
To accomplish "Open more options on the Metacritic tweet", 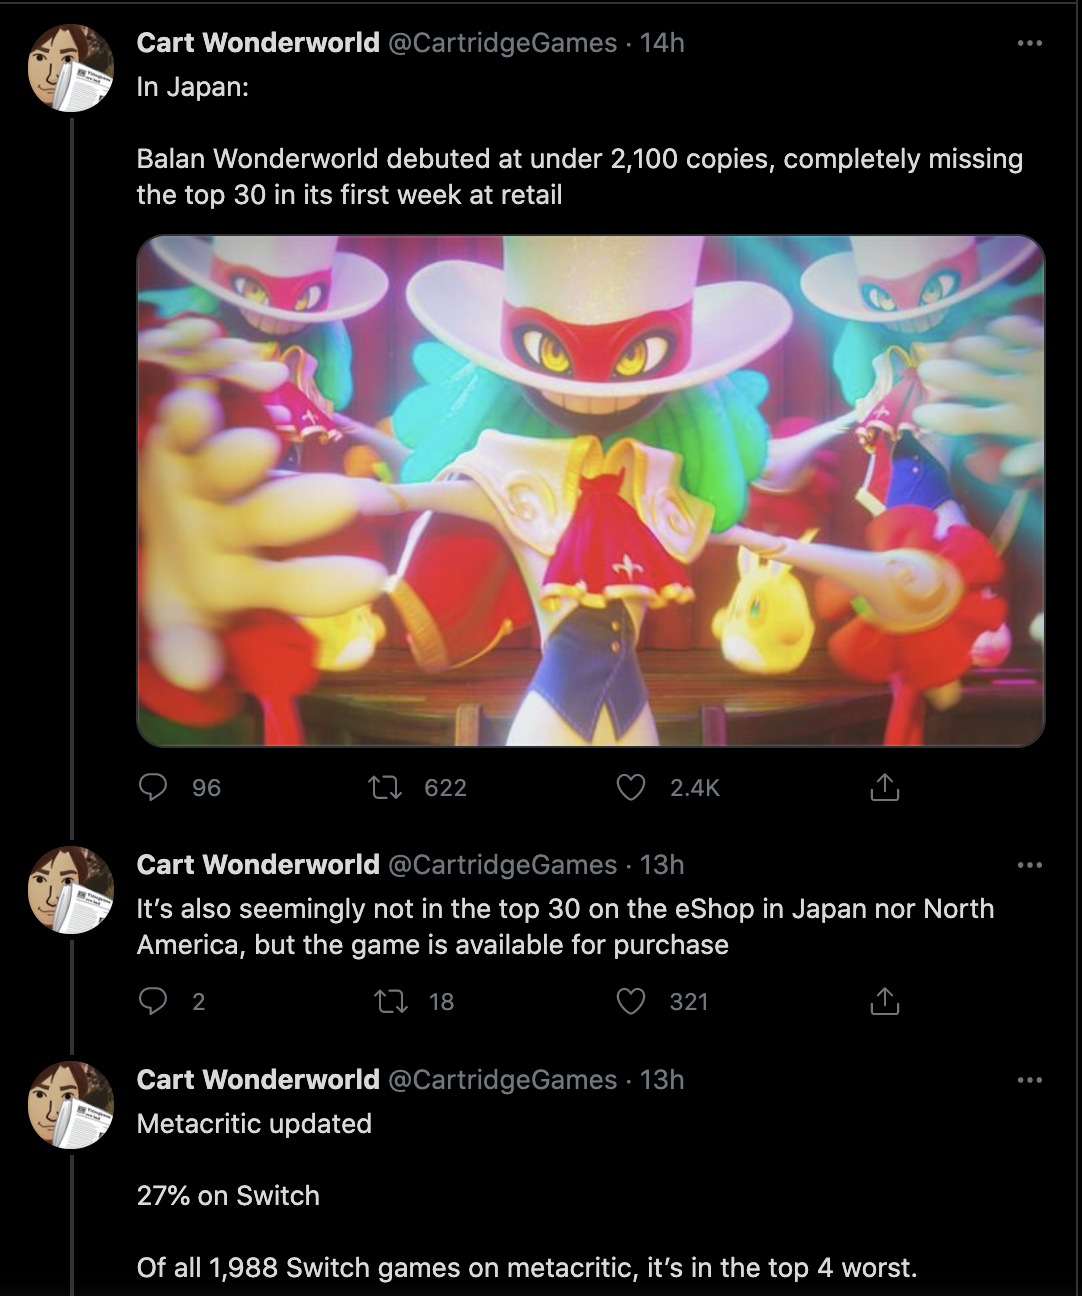I will [1029, 1080].
